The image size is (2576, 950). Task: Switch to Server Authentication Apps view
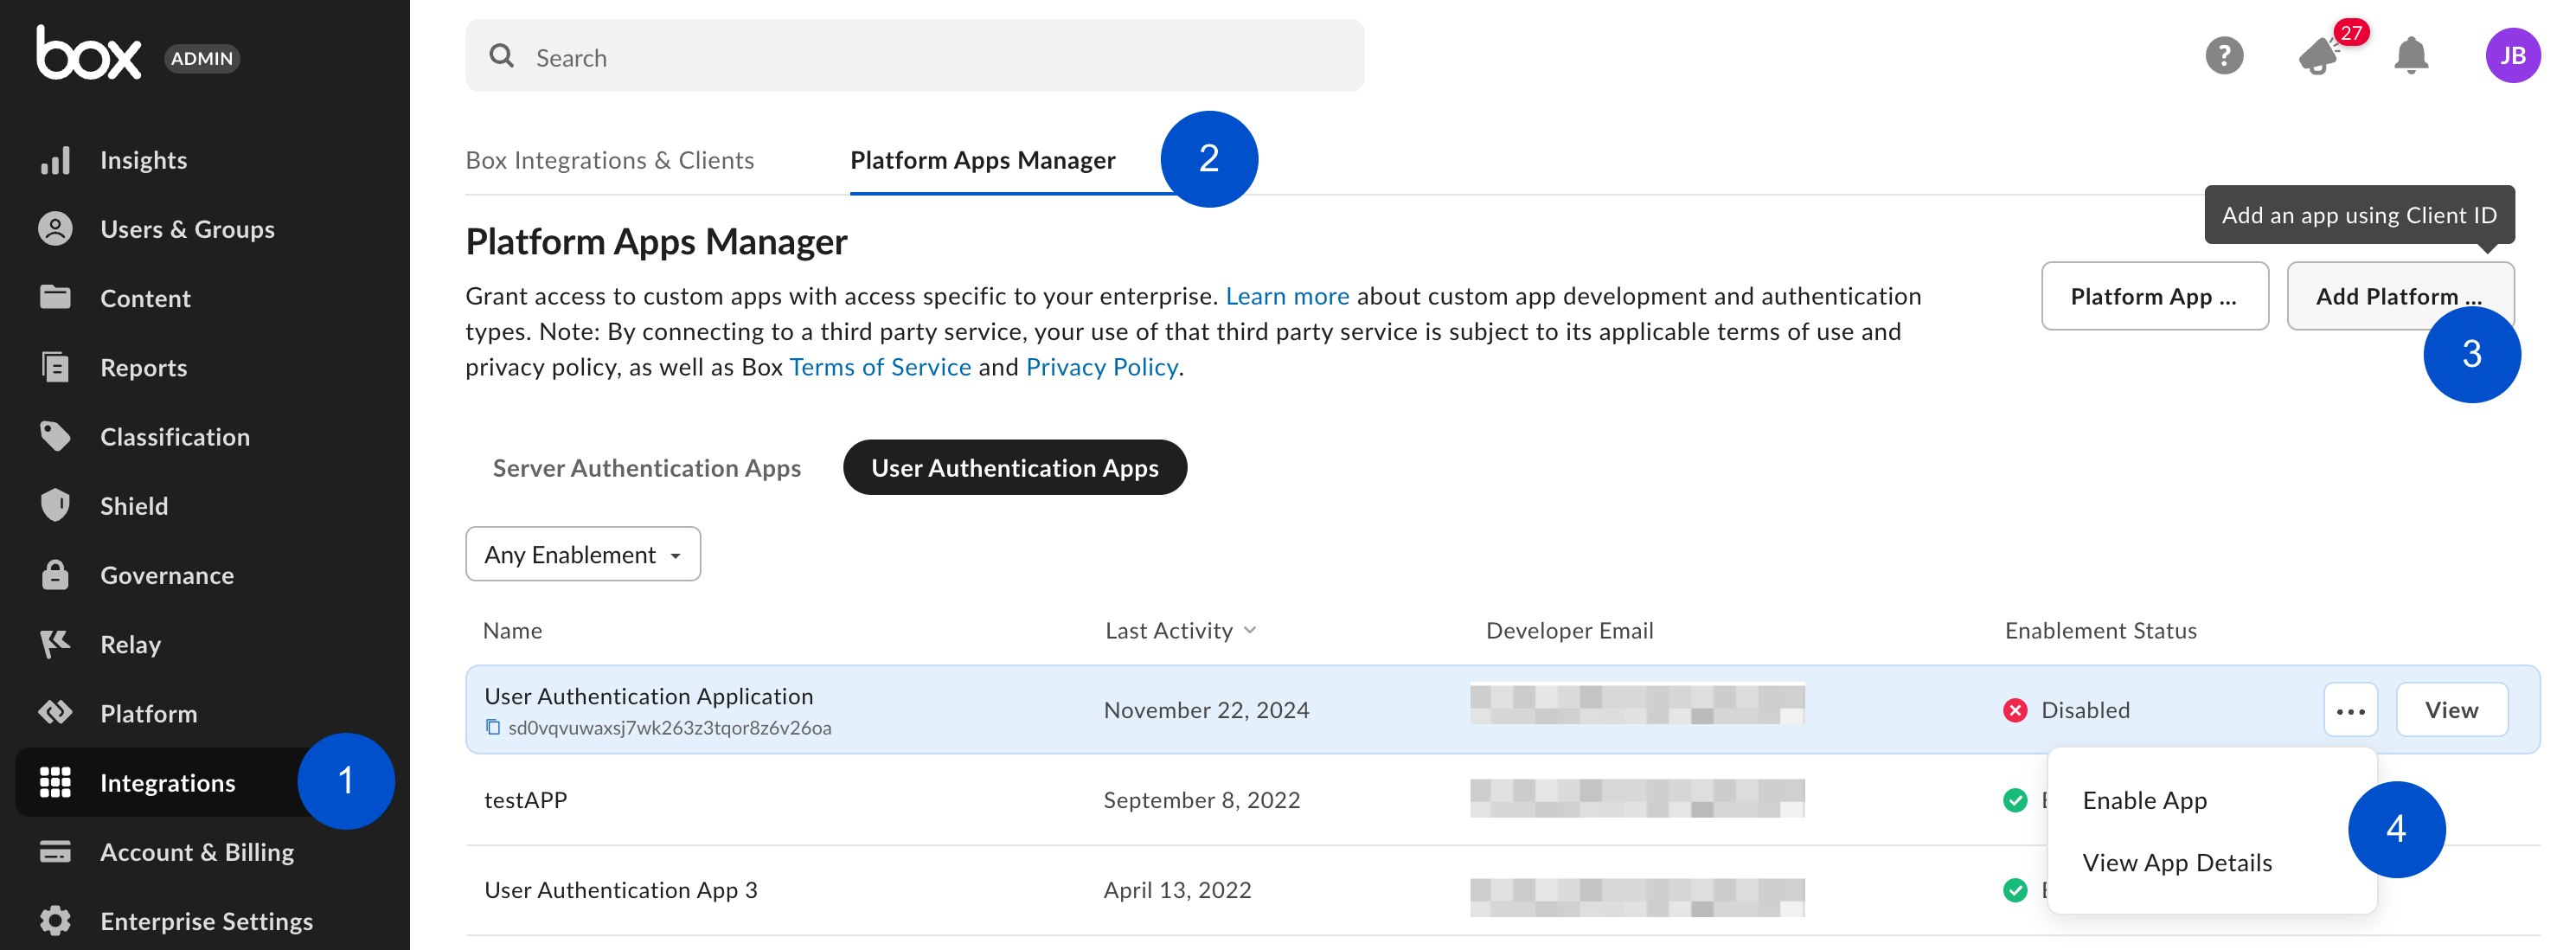click(646, 467)
